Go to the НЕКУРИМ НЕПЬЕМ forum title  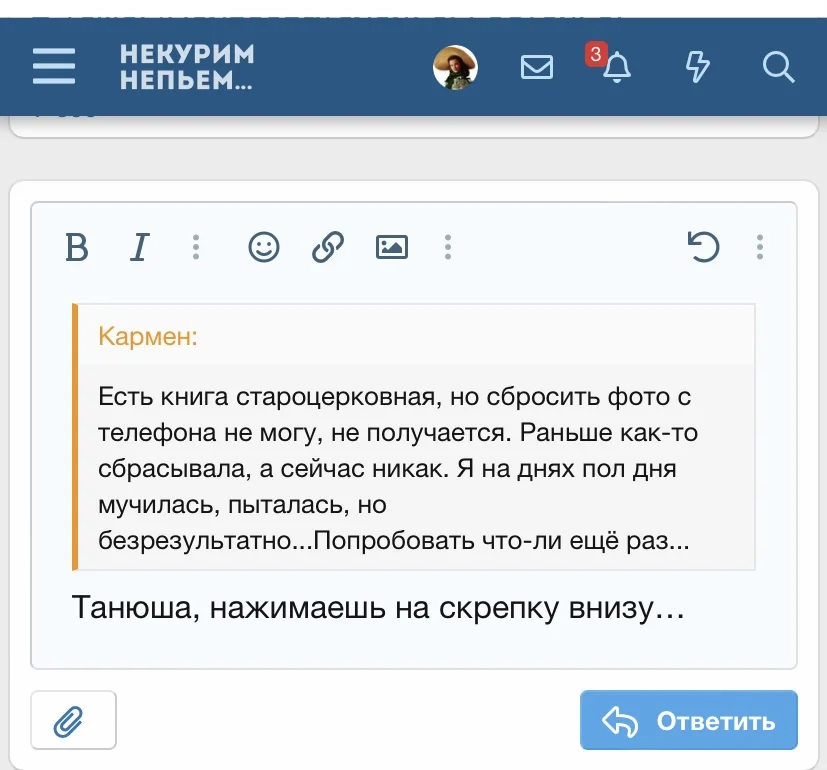click(186, 67)
